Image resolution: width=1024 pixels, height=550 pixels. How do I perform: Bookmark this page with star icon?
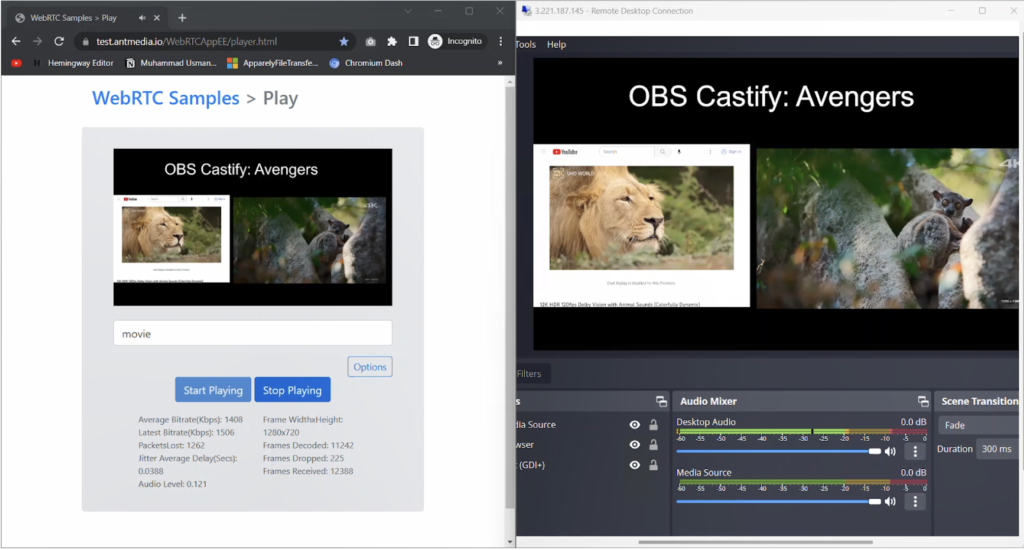pos(344,41)
